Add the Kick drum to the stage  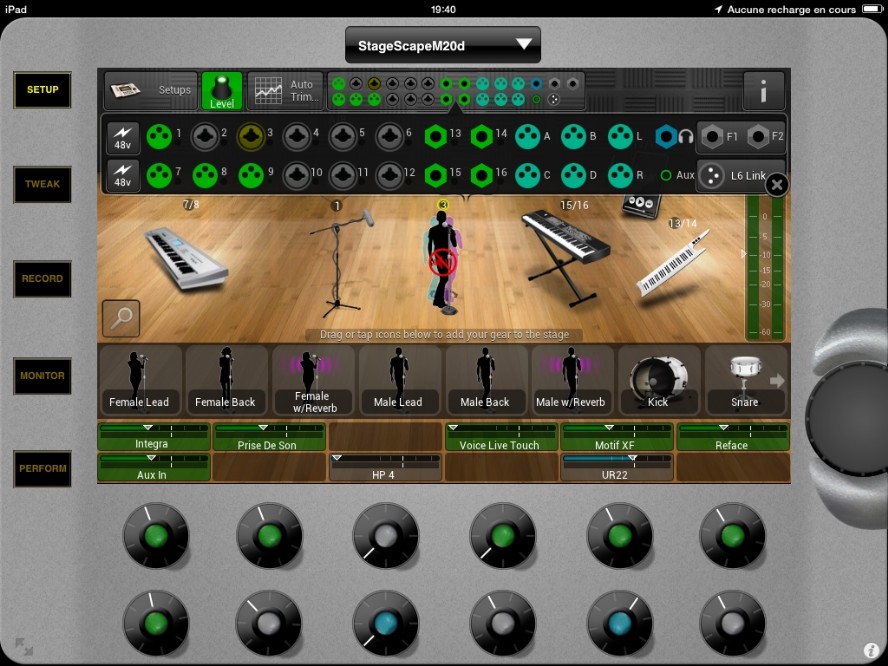657,380
